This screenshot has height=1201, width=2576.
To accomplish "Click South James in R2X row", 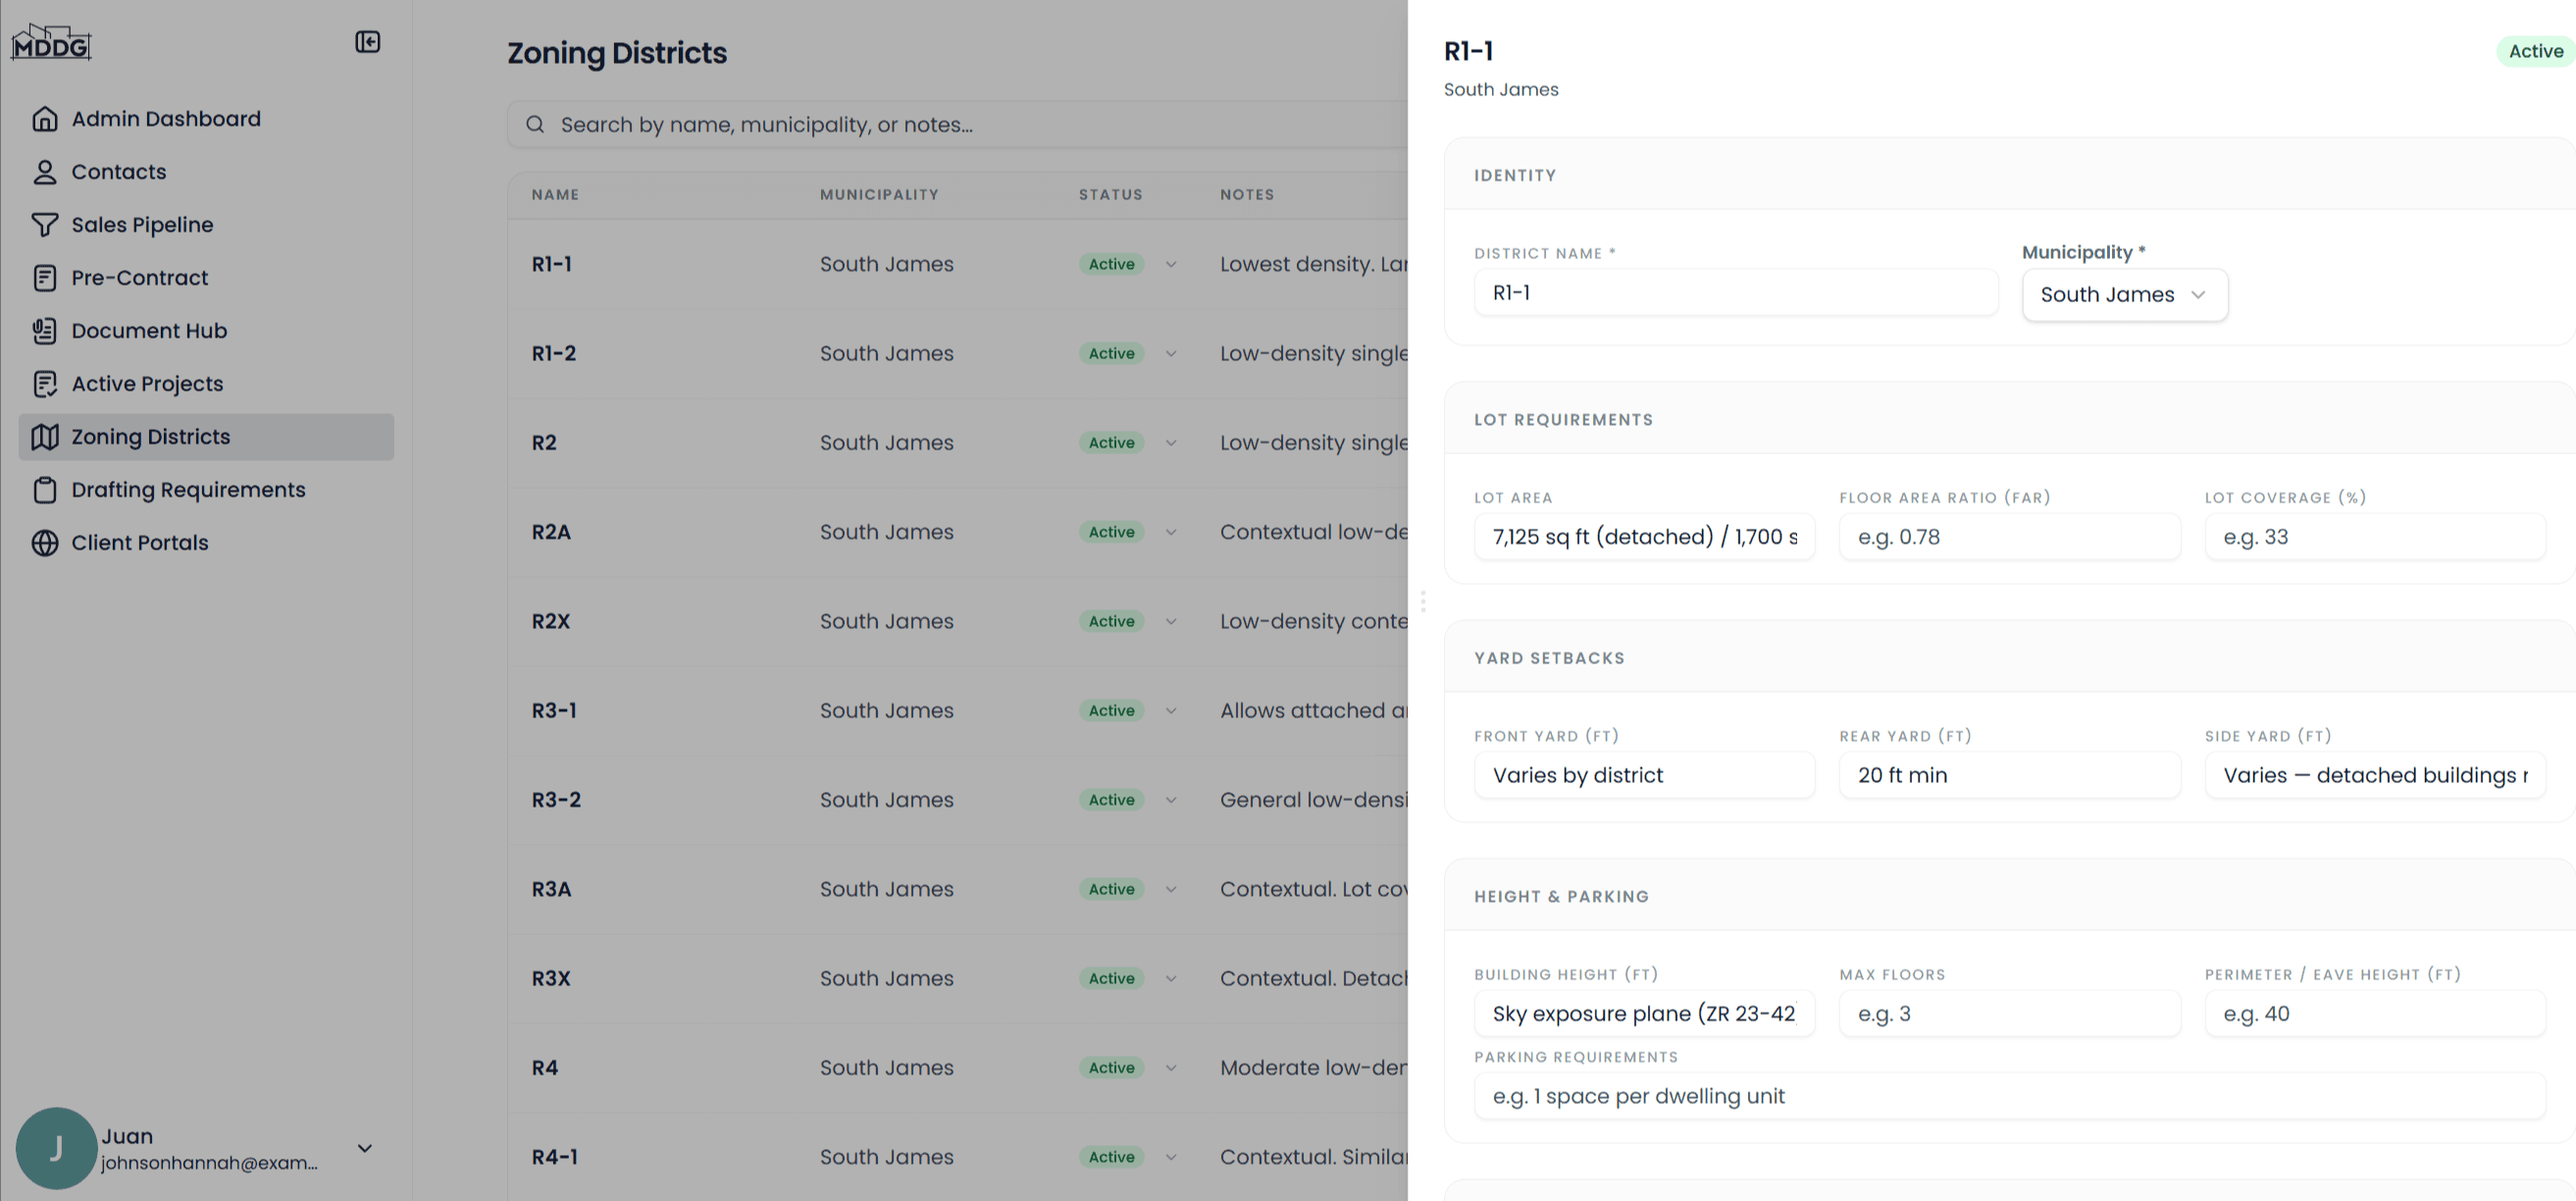I will 886,622.
